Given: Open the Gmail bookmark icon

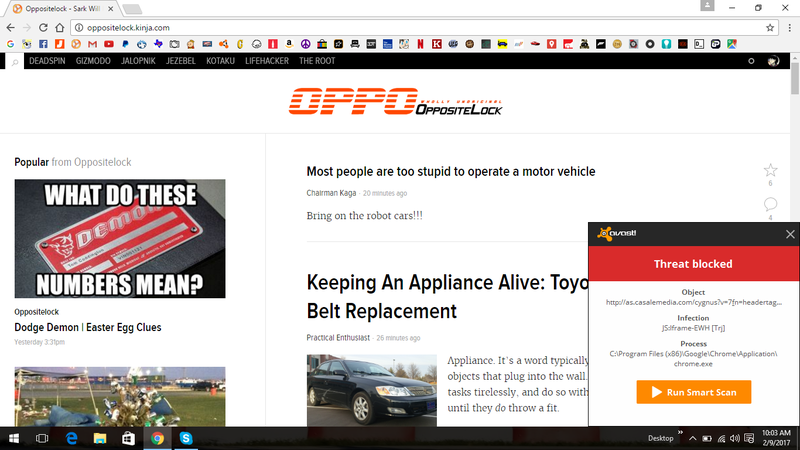Looking at the screenshot, I should 92,44.
